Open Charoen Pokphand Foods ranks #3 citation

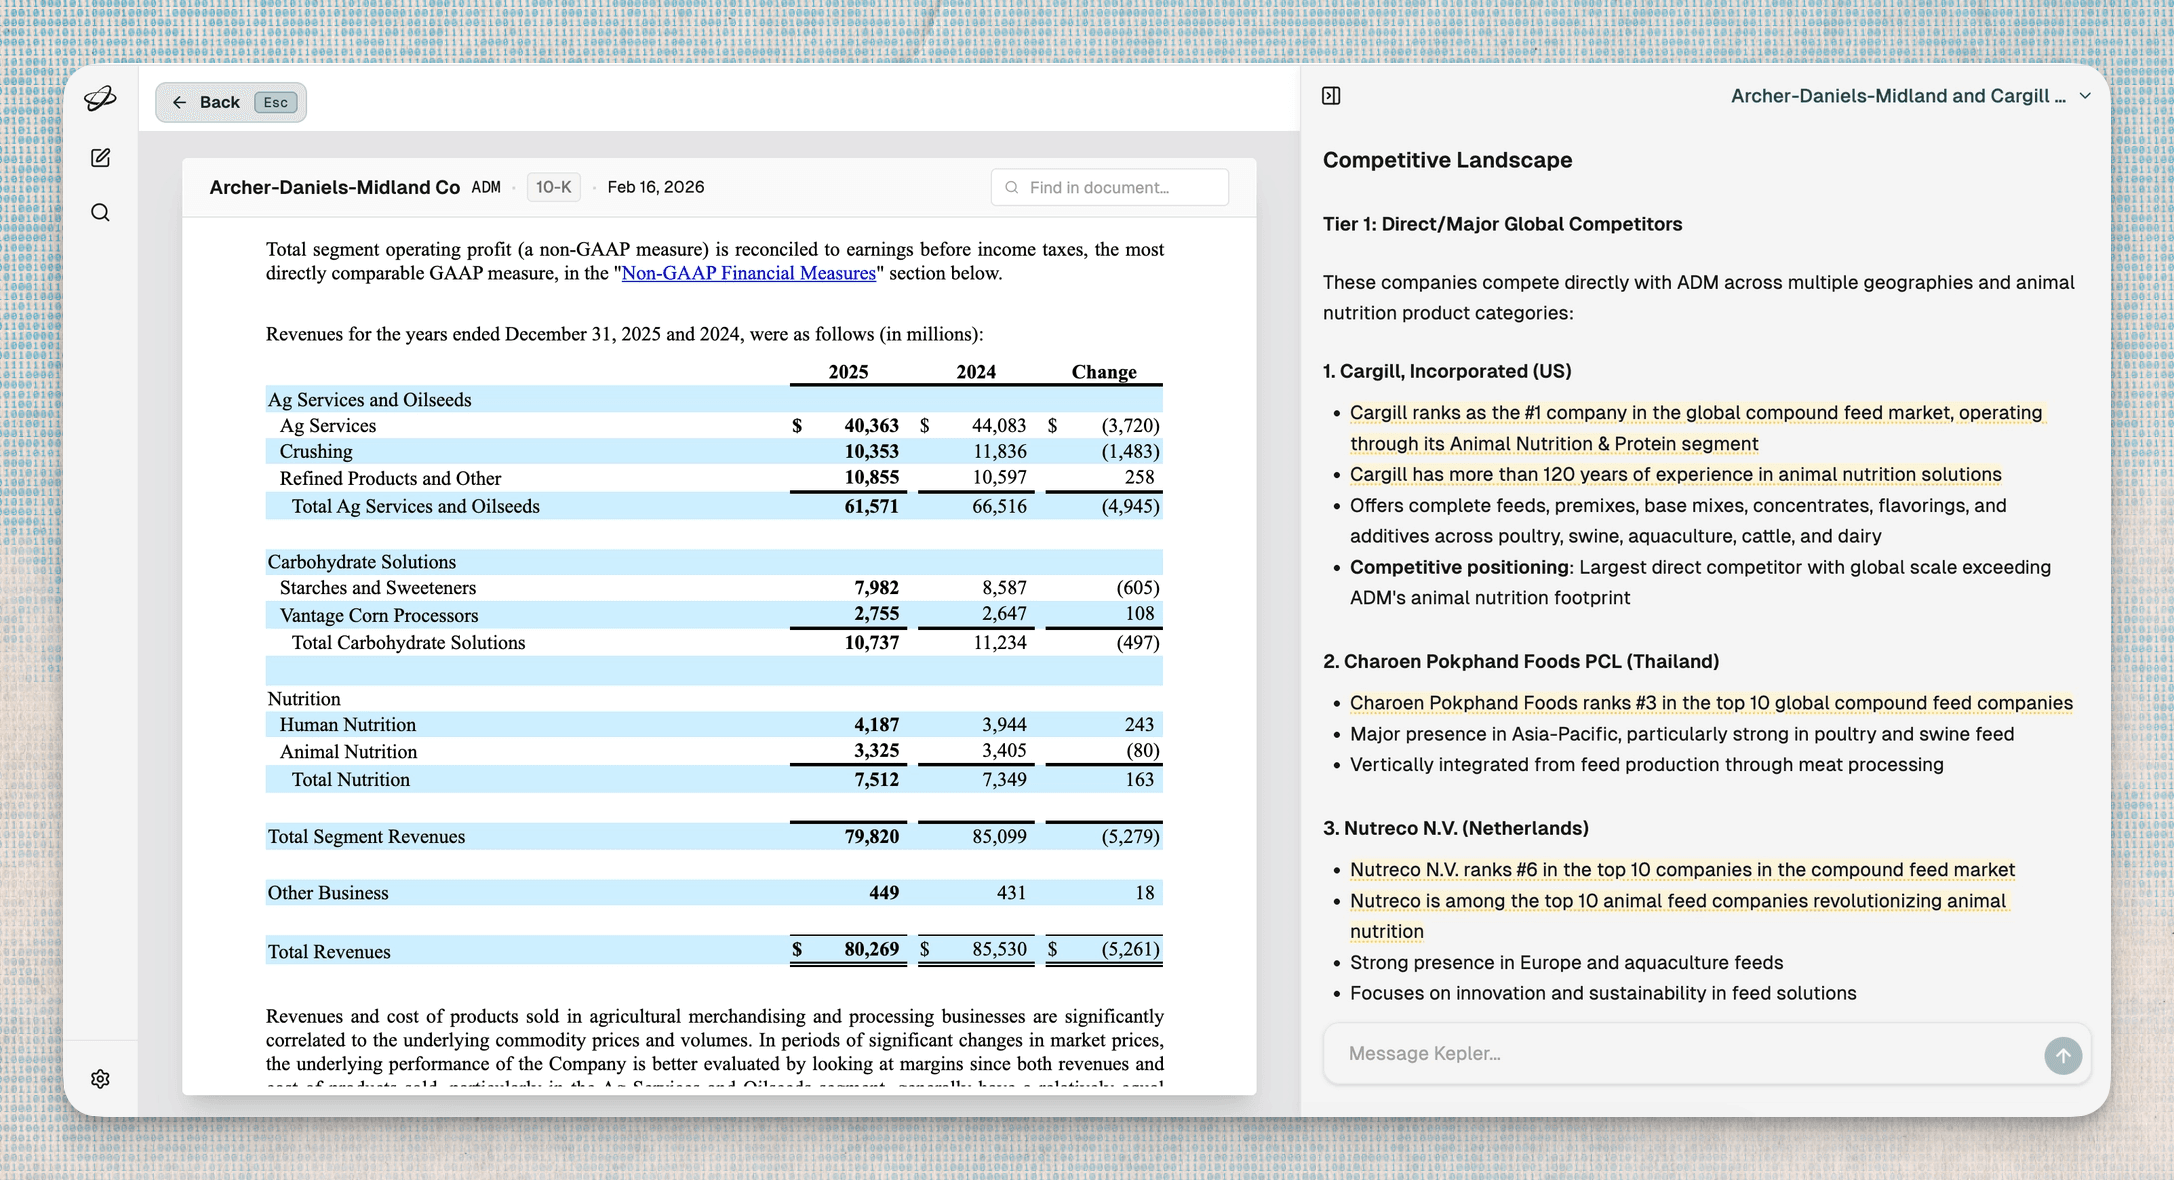coord(1710,703)
